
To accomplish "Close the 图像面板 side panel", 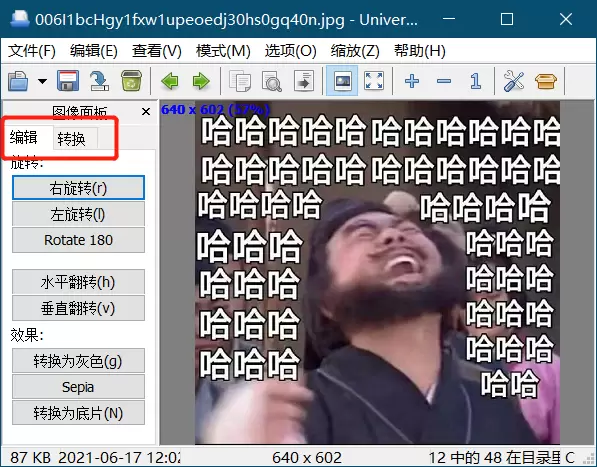I will tap(146, 112).
